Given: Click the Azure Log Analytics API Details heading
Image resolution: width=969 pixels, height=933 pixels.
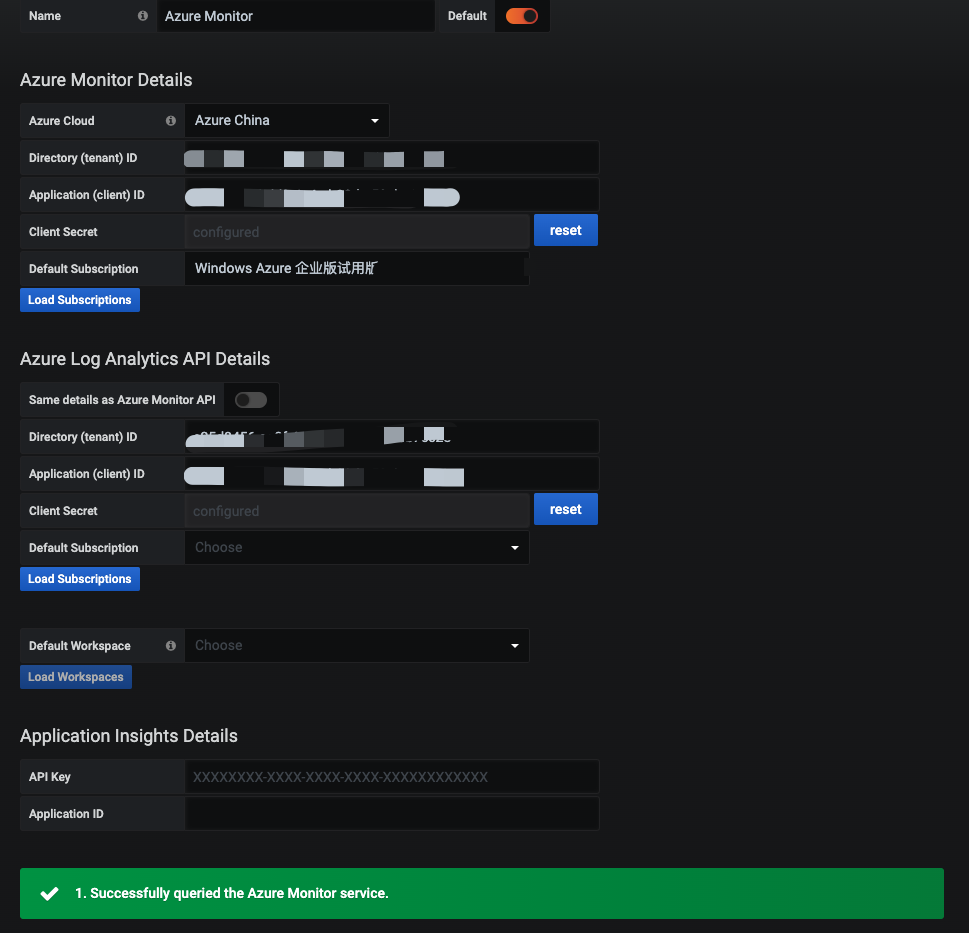Looking at the screenshot, I should (x=145, y=359).
